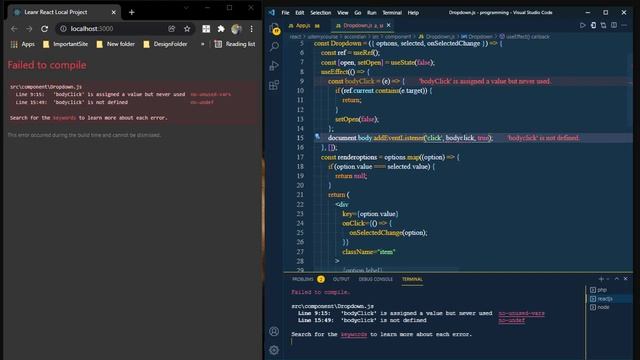Click the site information icon in address bar
This screenshot has width=640, height=360.
click(63, 29)
